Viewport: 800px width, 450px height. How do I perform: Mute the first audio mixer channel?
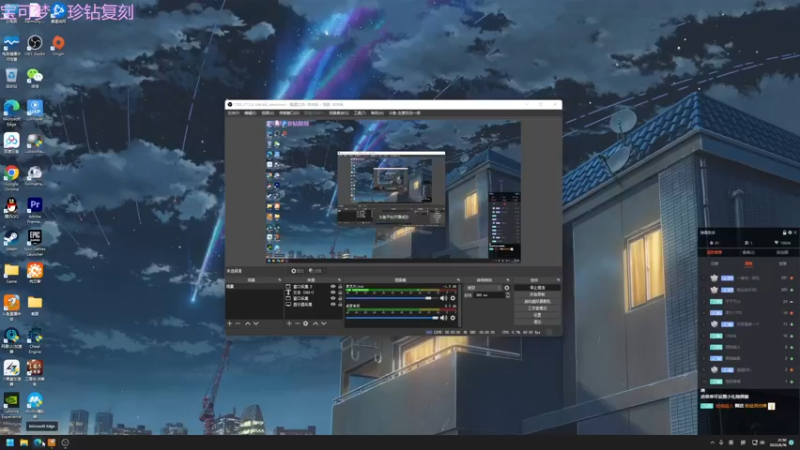[x=443, y=298]
